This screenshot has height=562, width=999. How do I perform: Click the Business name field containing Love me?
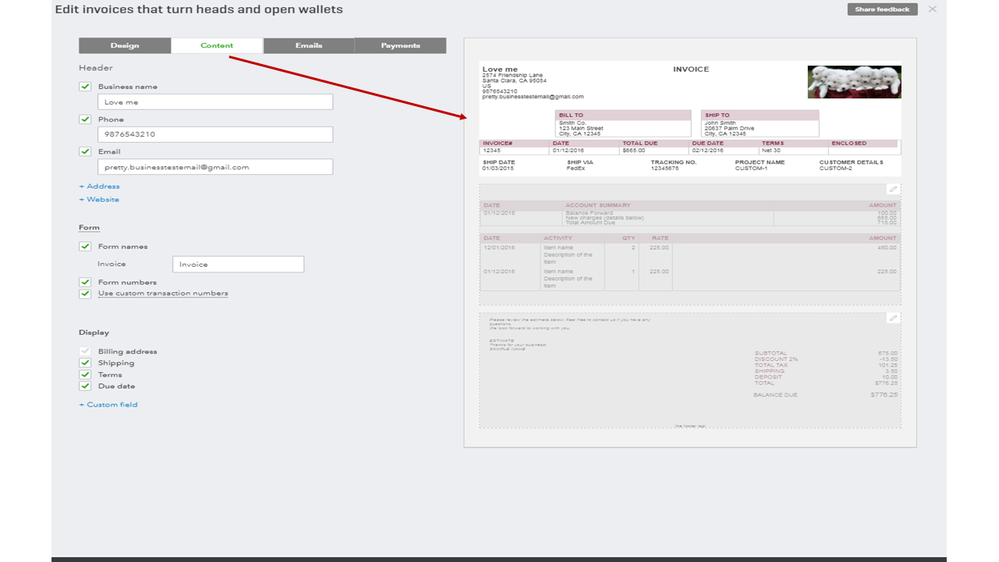[x=215, y=102]
